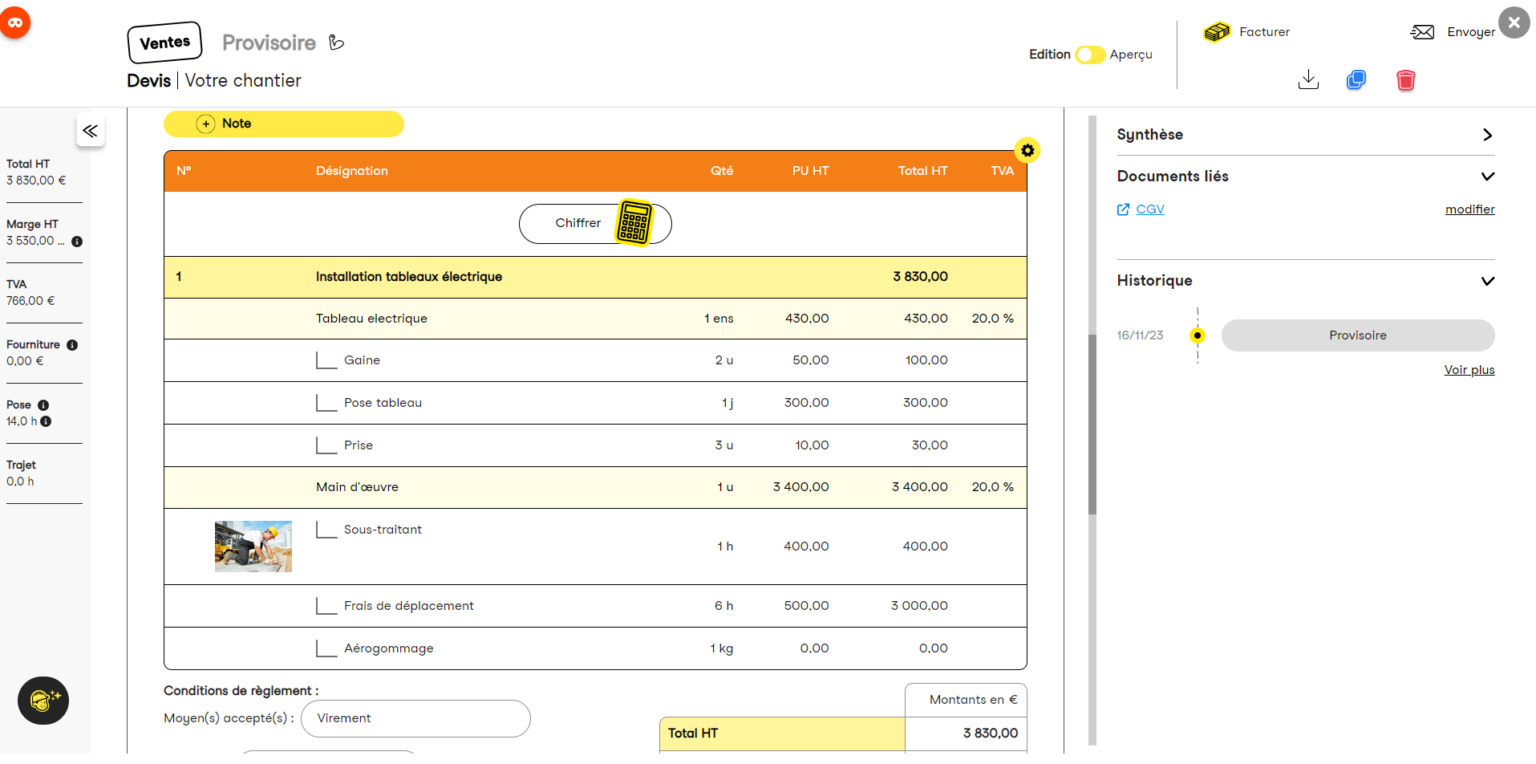Click the blue duplicate document icon
This screenshot has height=764, width=1536.
(1356, 80)
